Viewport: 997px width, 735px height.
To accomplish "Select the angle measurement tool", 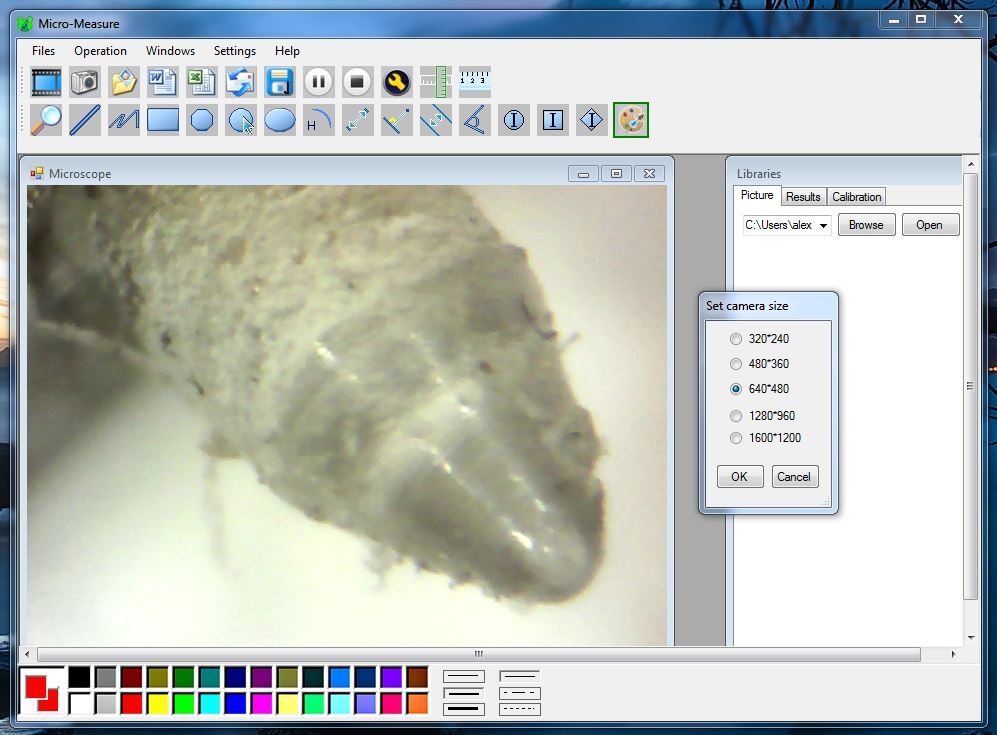I will pyautogui.click(x=475, y=120).
